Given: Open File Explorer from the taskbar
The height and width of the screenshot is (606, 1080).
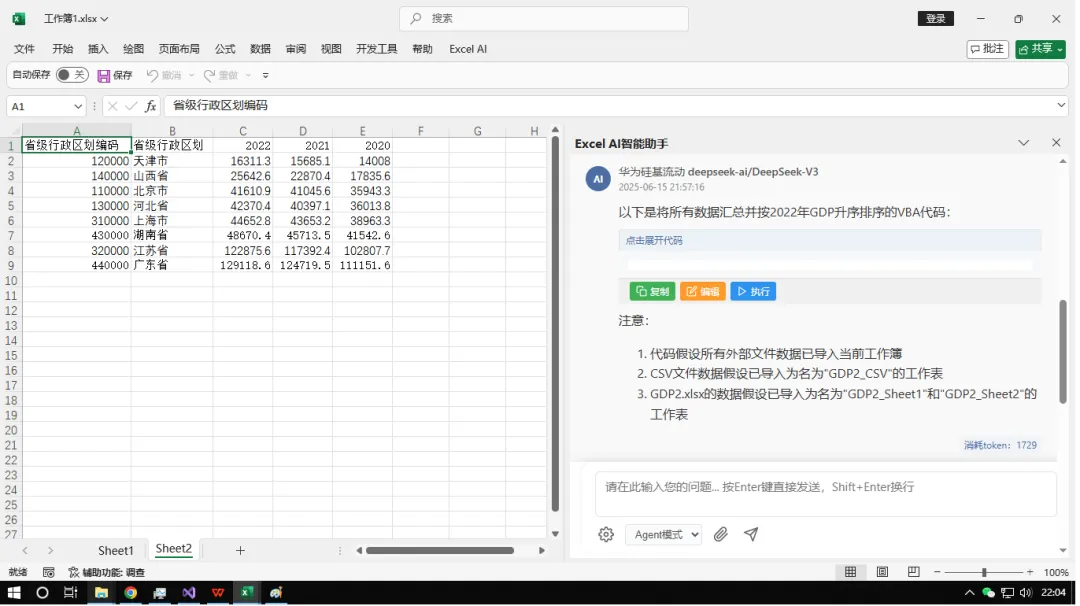Looking at the screenshot, I should [101, 593].
